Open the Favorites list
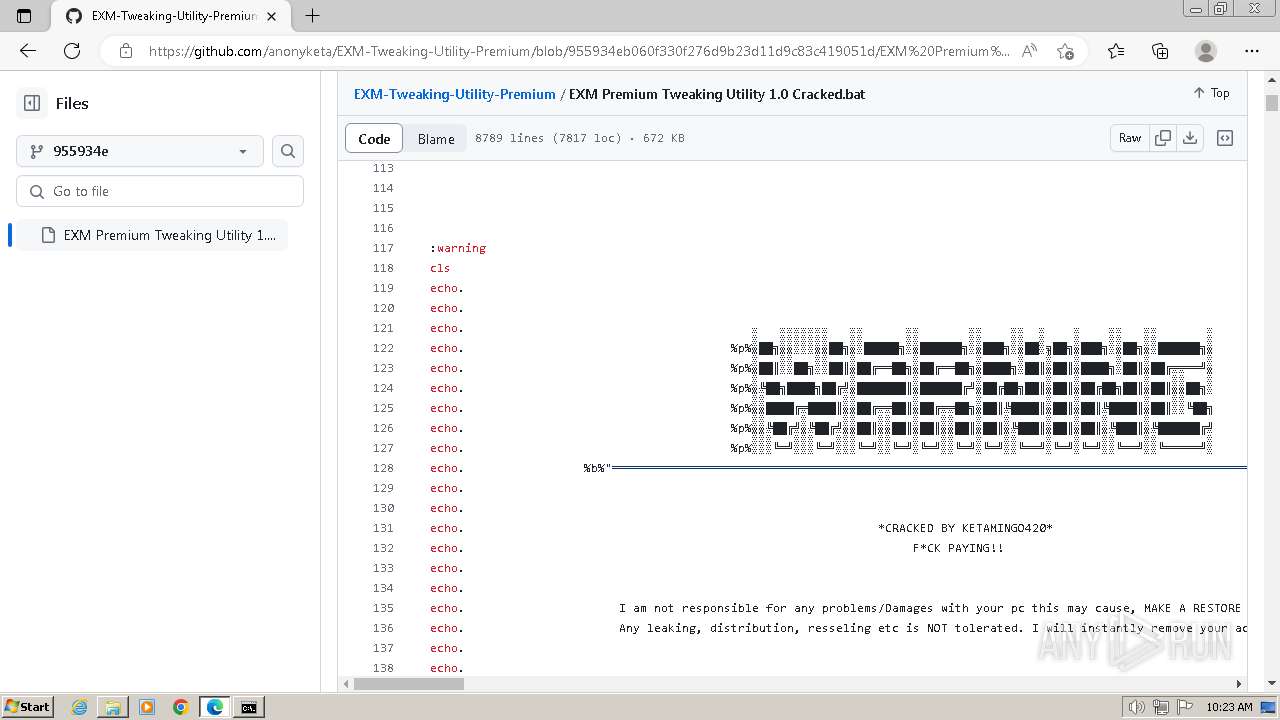 [x=1116, y=51]
